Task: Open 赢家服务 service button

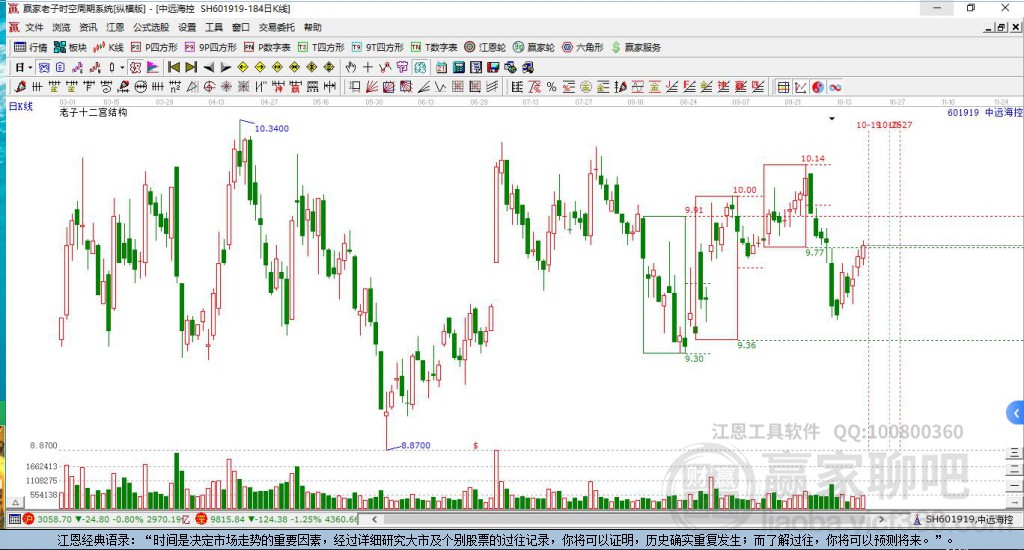Action: 637,47
